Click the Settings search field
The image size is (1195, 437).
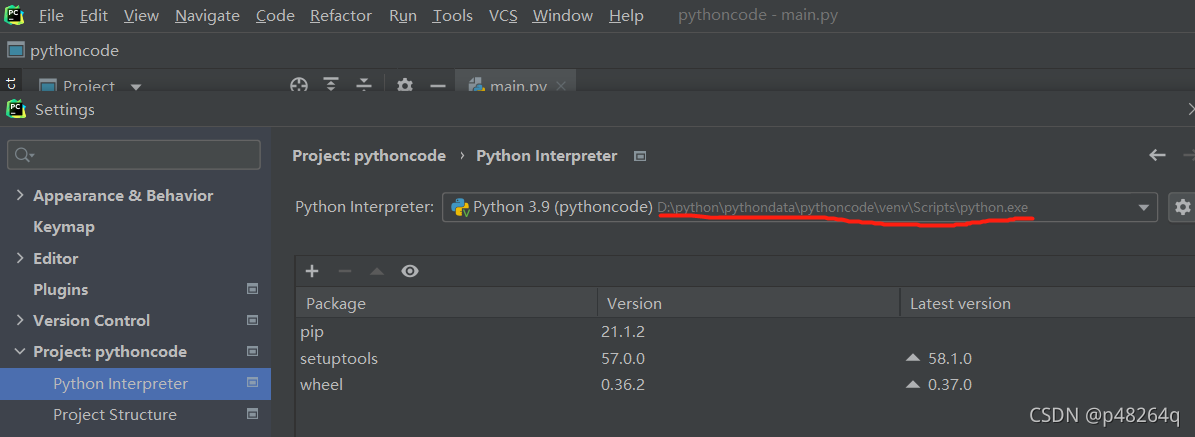point(134,155)
